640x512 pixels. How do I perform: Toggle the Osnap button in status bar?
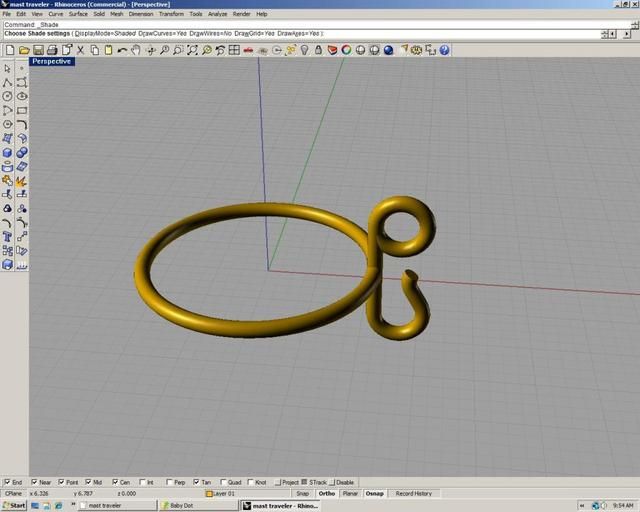pos(374,494)
